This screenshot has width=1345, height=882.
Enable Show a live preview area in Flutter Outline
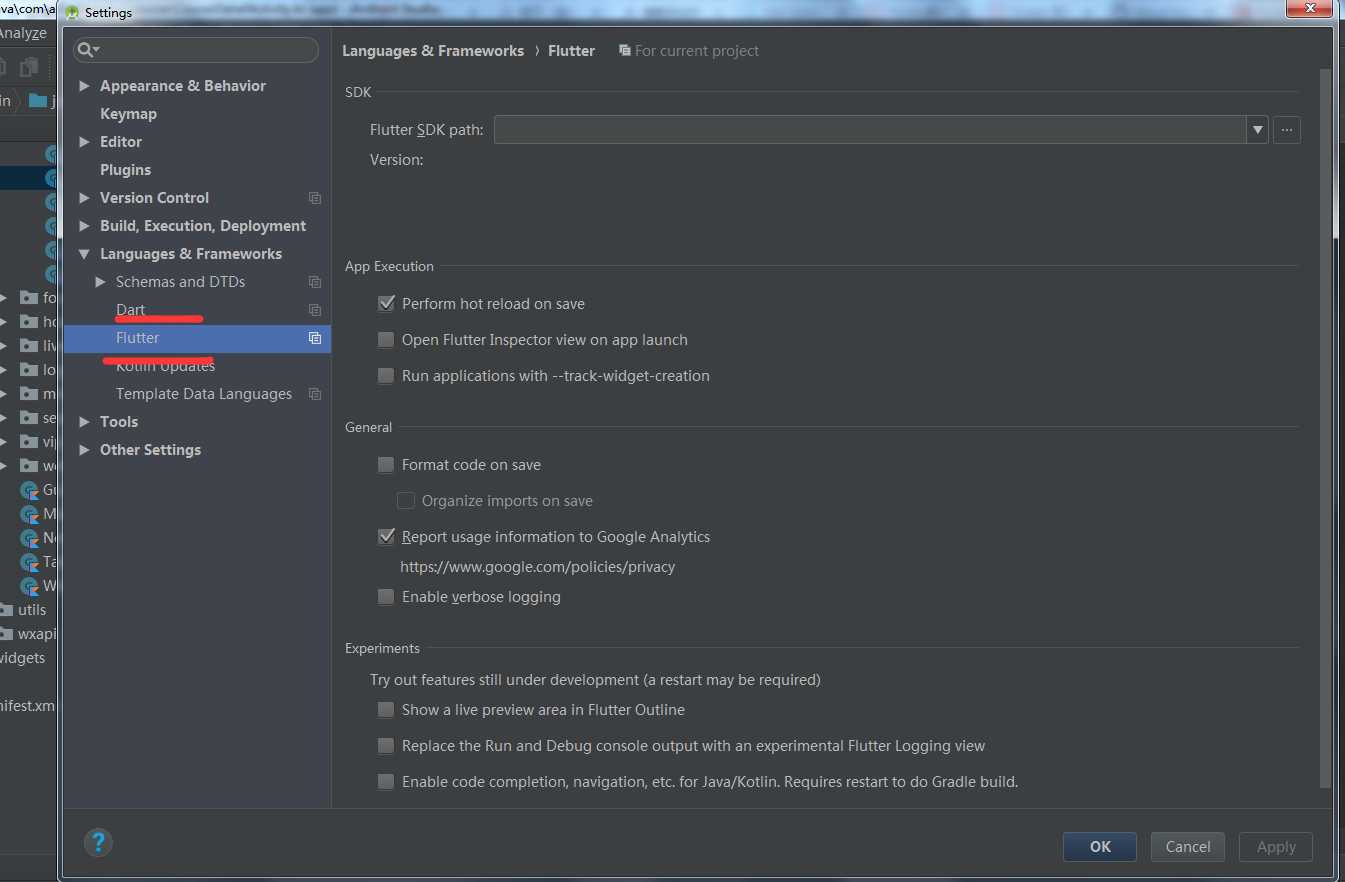[x=386, y=710]
